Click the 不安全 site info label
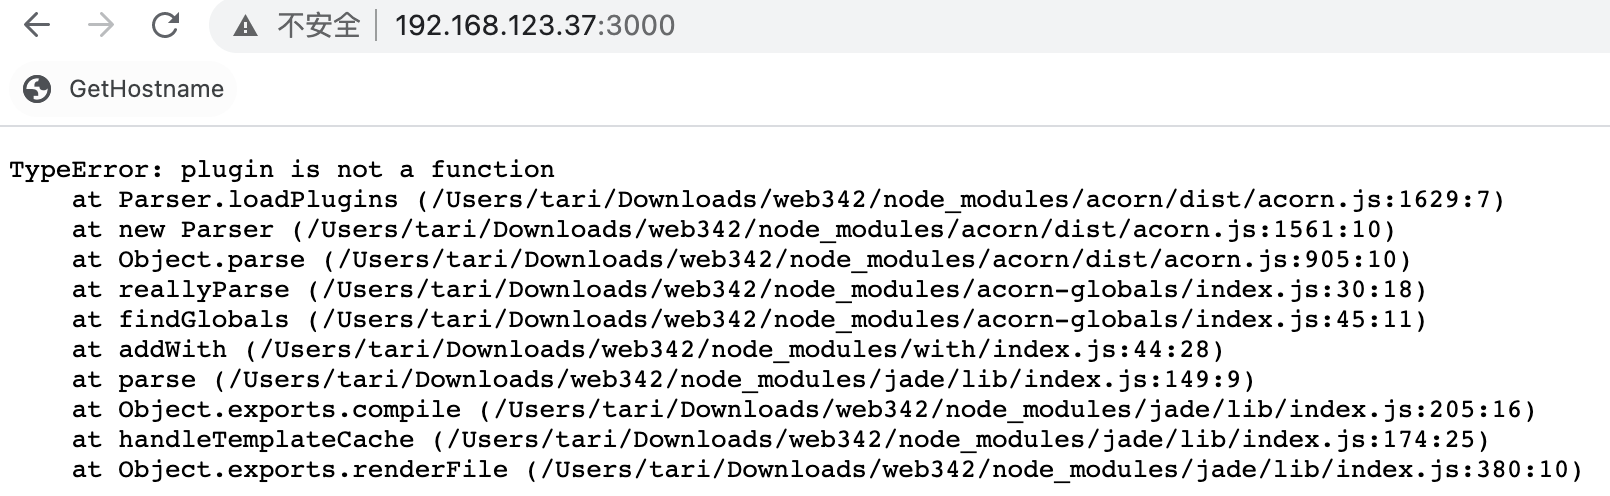Viewport: 1610px width, 496px height. click(318, 26)
